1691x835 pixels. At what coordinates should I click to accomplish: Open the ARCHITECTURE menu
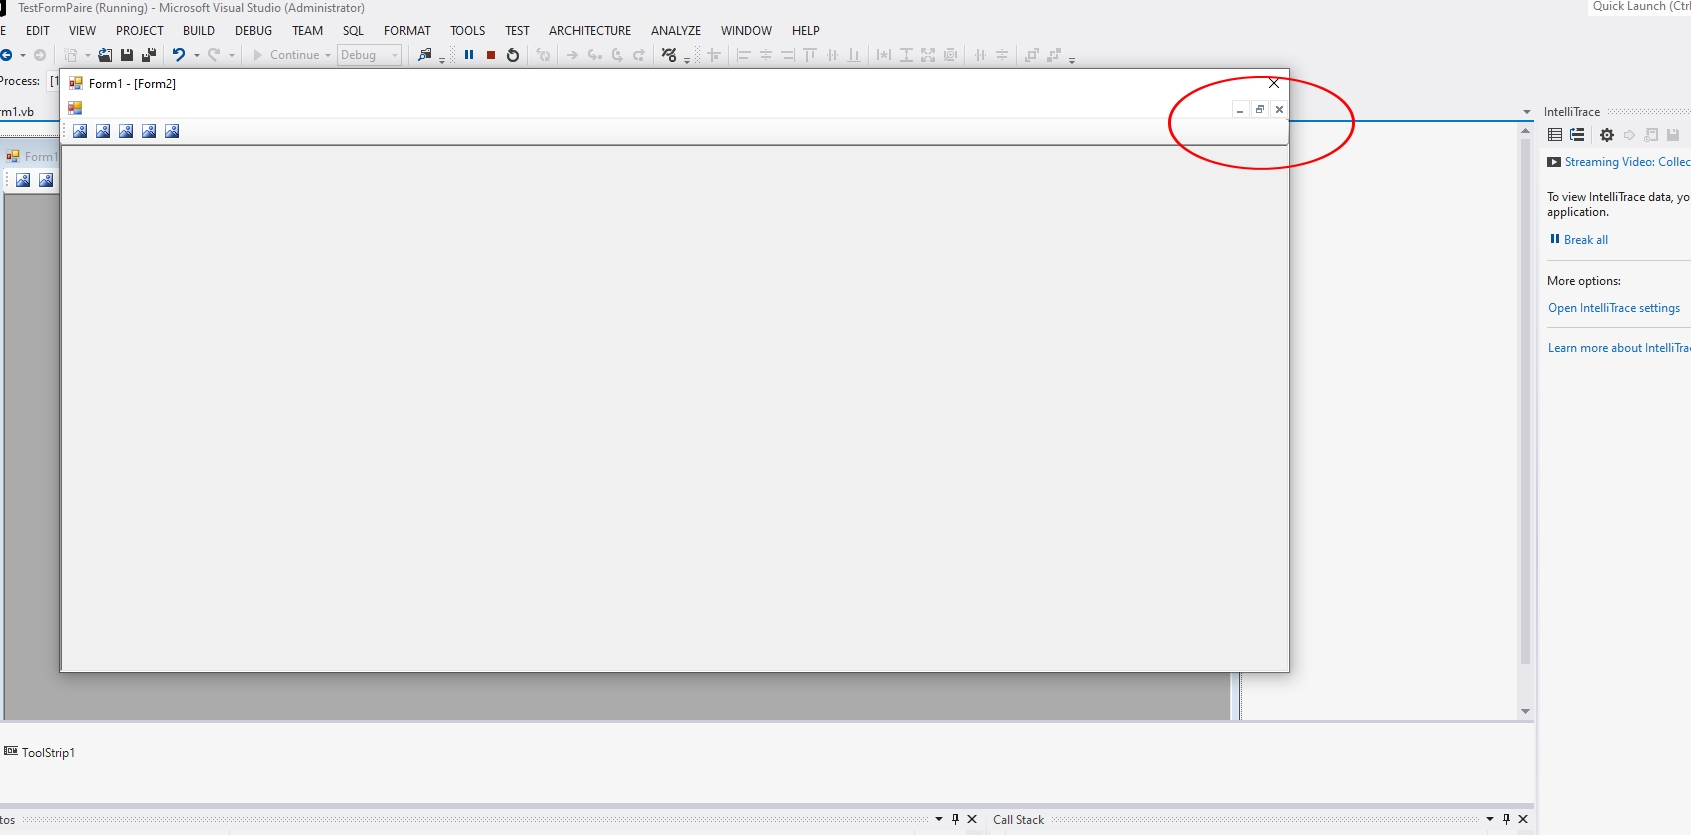[590, 31]
